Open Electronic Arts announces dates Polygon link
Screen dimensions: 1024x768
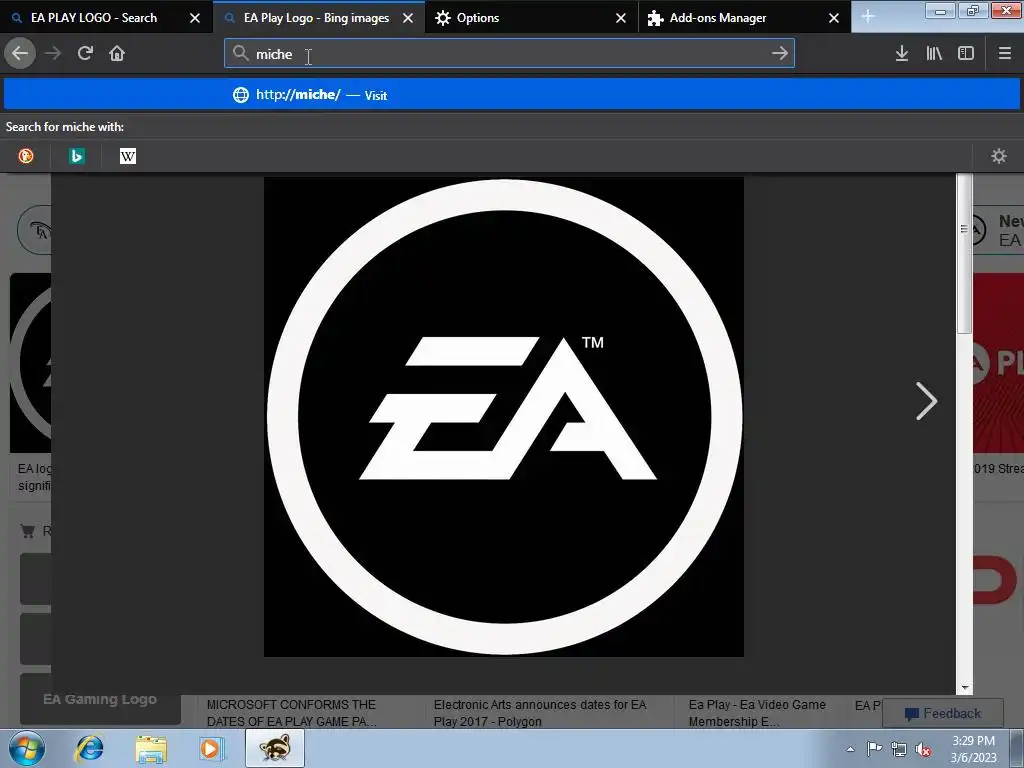[539, 713]
